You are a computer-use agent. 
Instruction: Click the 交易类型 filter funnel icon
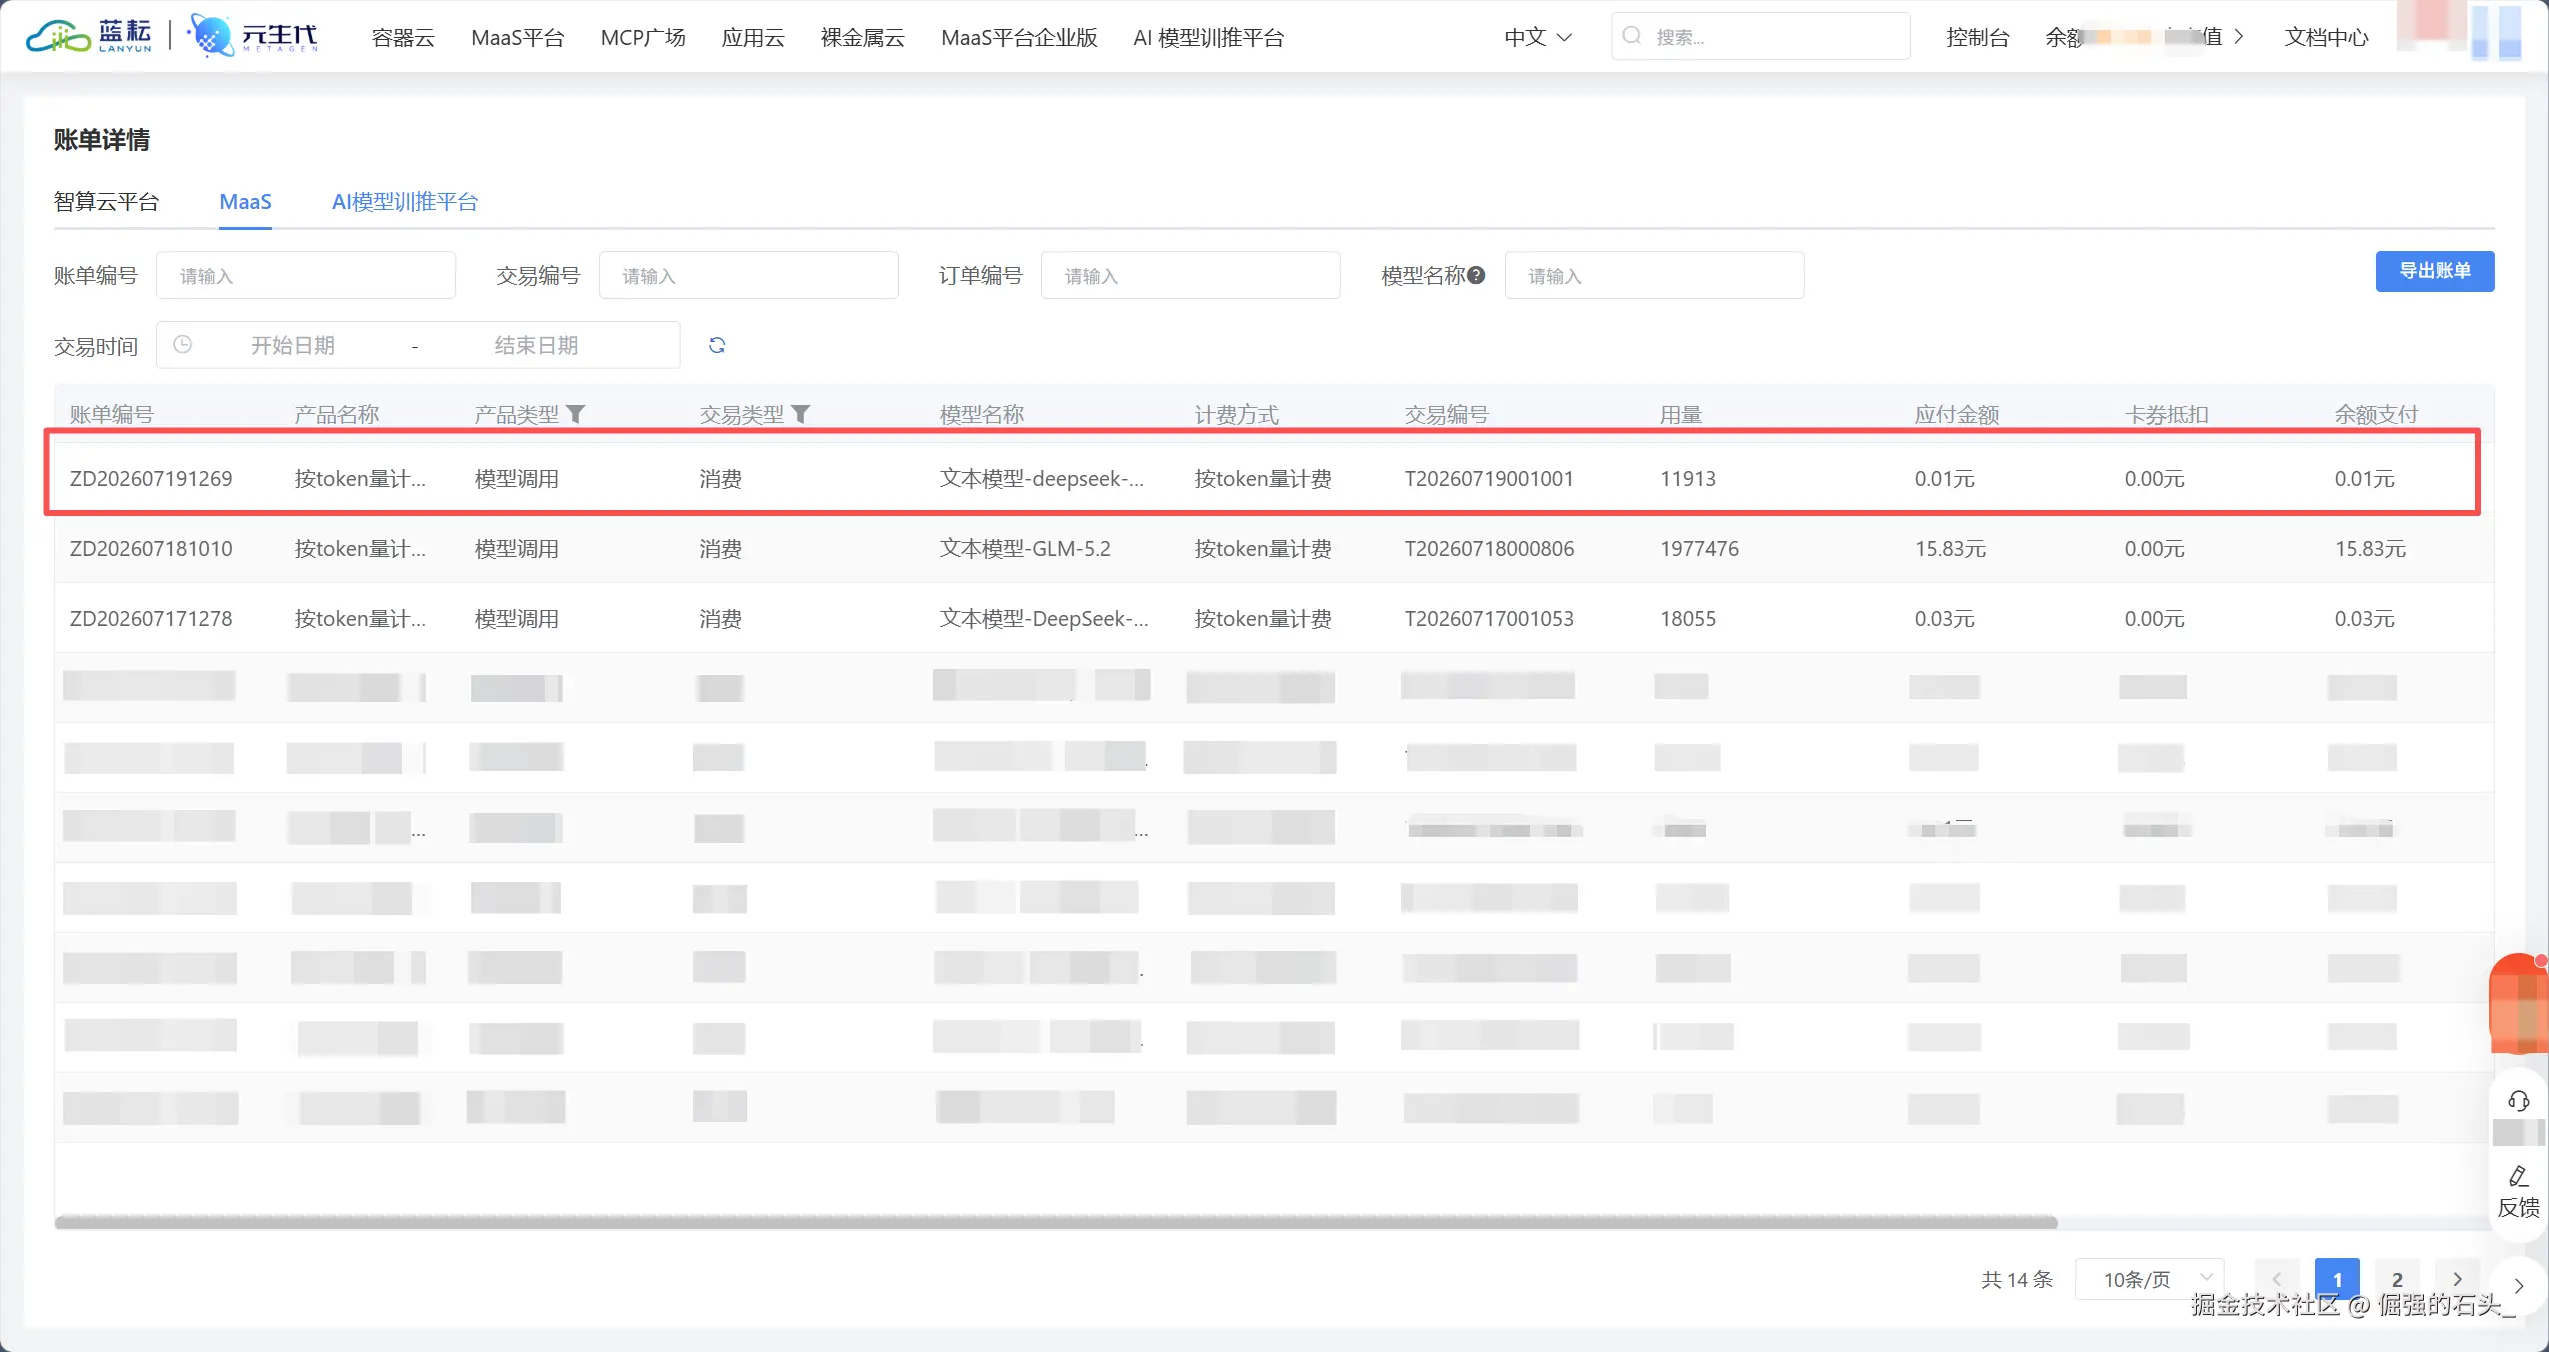(x=801, y=414)
